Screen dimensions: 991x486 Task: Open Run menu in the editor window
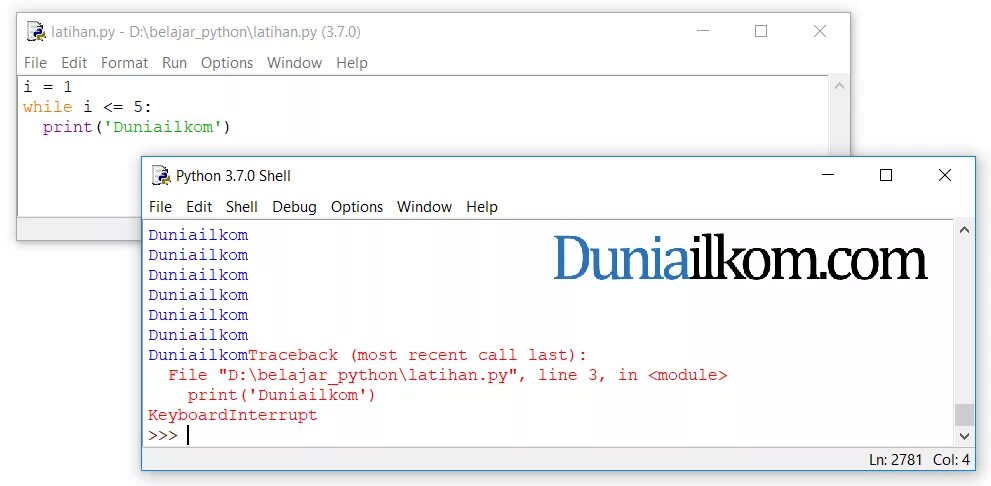174,63
